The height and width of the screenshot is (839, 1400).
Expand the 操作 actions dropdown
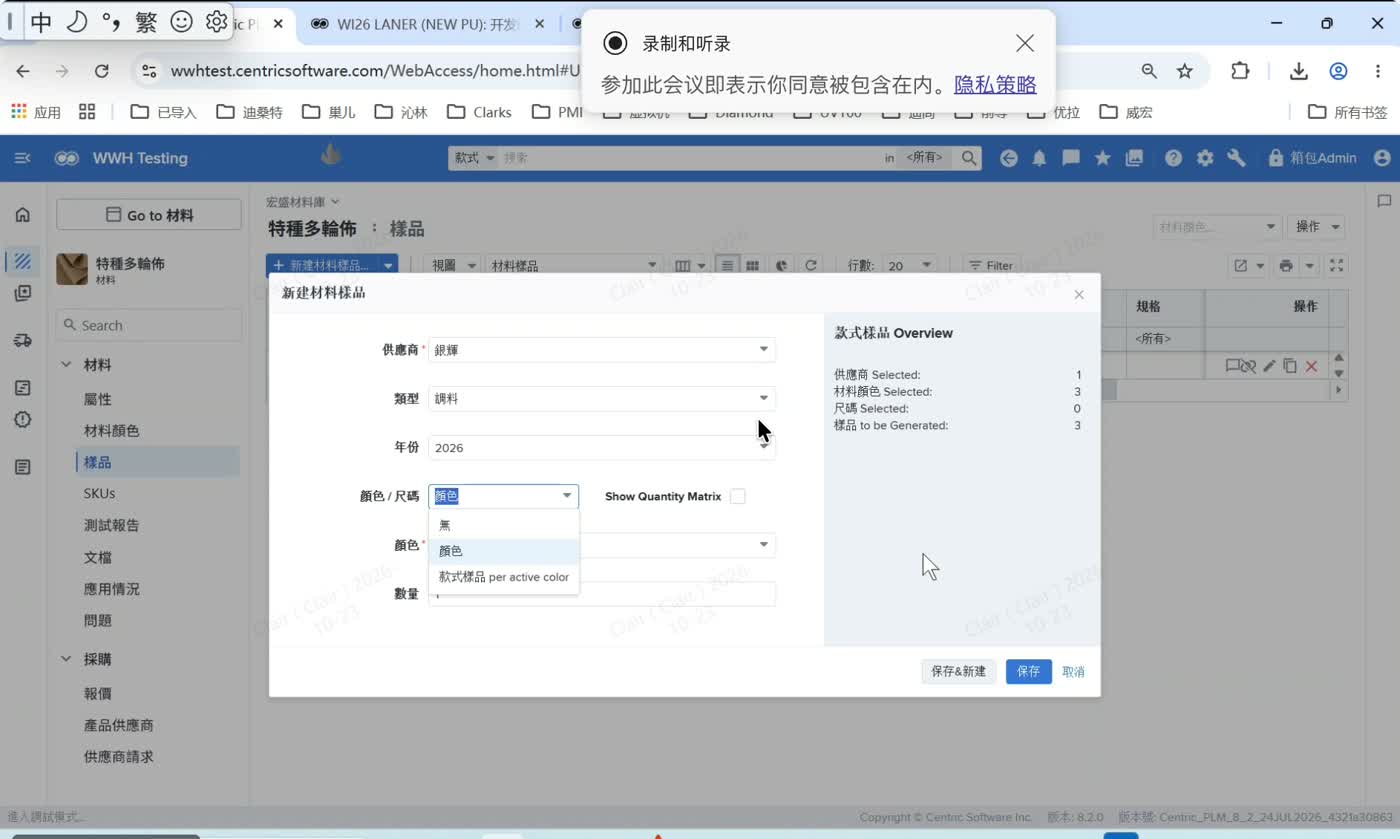point(1316,227)
